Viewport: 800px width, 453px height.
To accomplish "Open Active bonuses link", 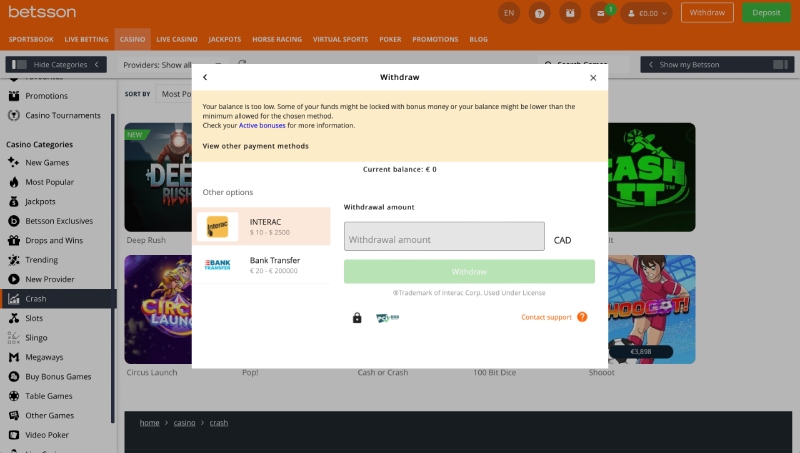I will pyautogui.click(x=262, y=125).
